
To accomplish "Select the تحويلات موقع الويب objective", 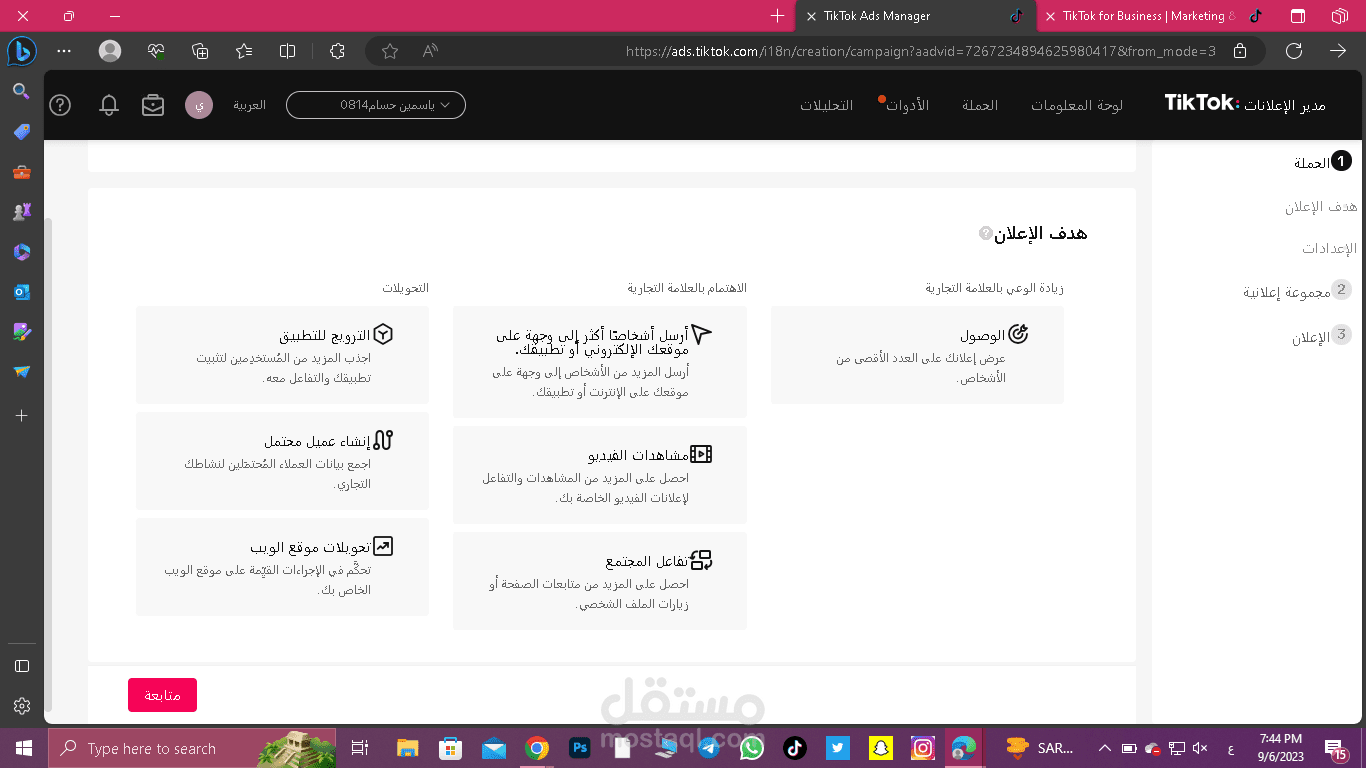I will point(281,567).
